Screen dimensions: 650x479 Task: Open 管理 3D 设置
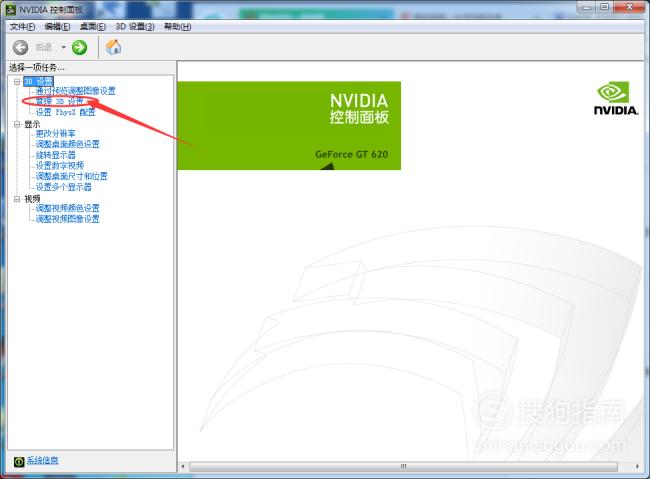click(x=60, y=101)
